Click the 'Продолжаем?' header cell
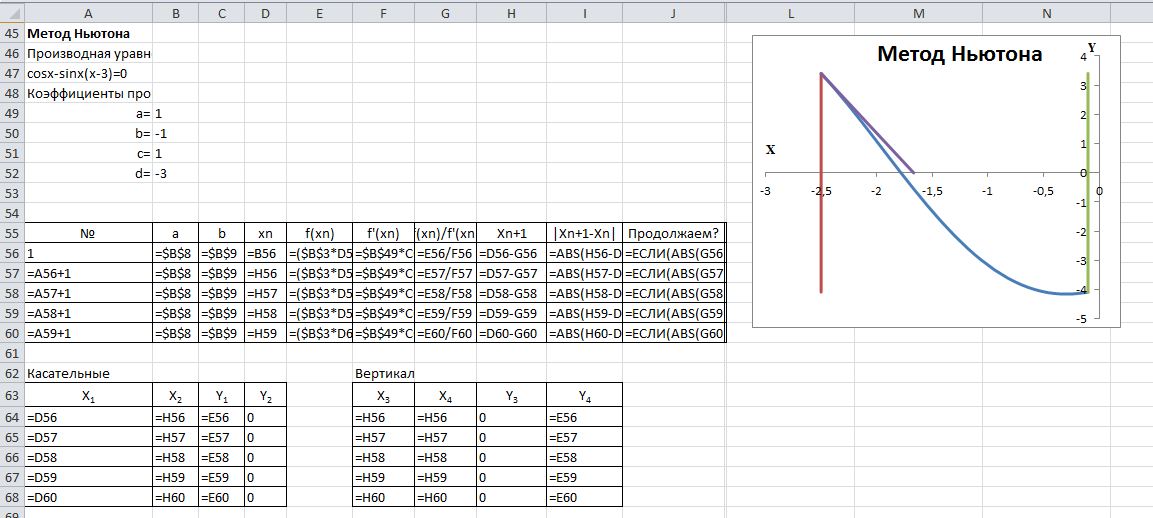The image size is (1153, 518). pyautogui.click(x=674, y=234)
